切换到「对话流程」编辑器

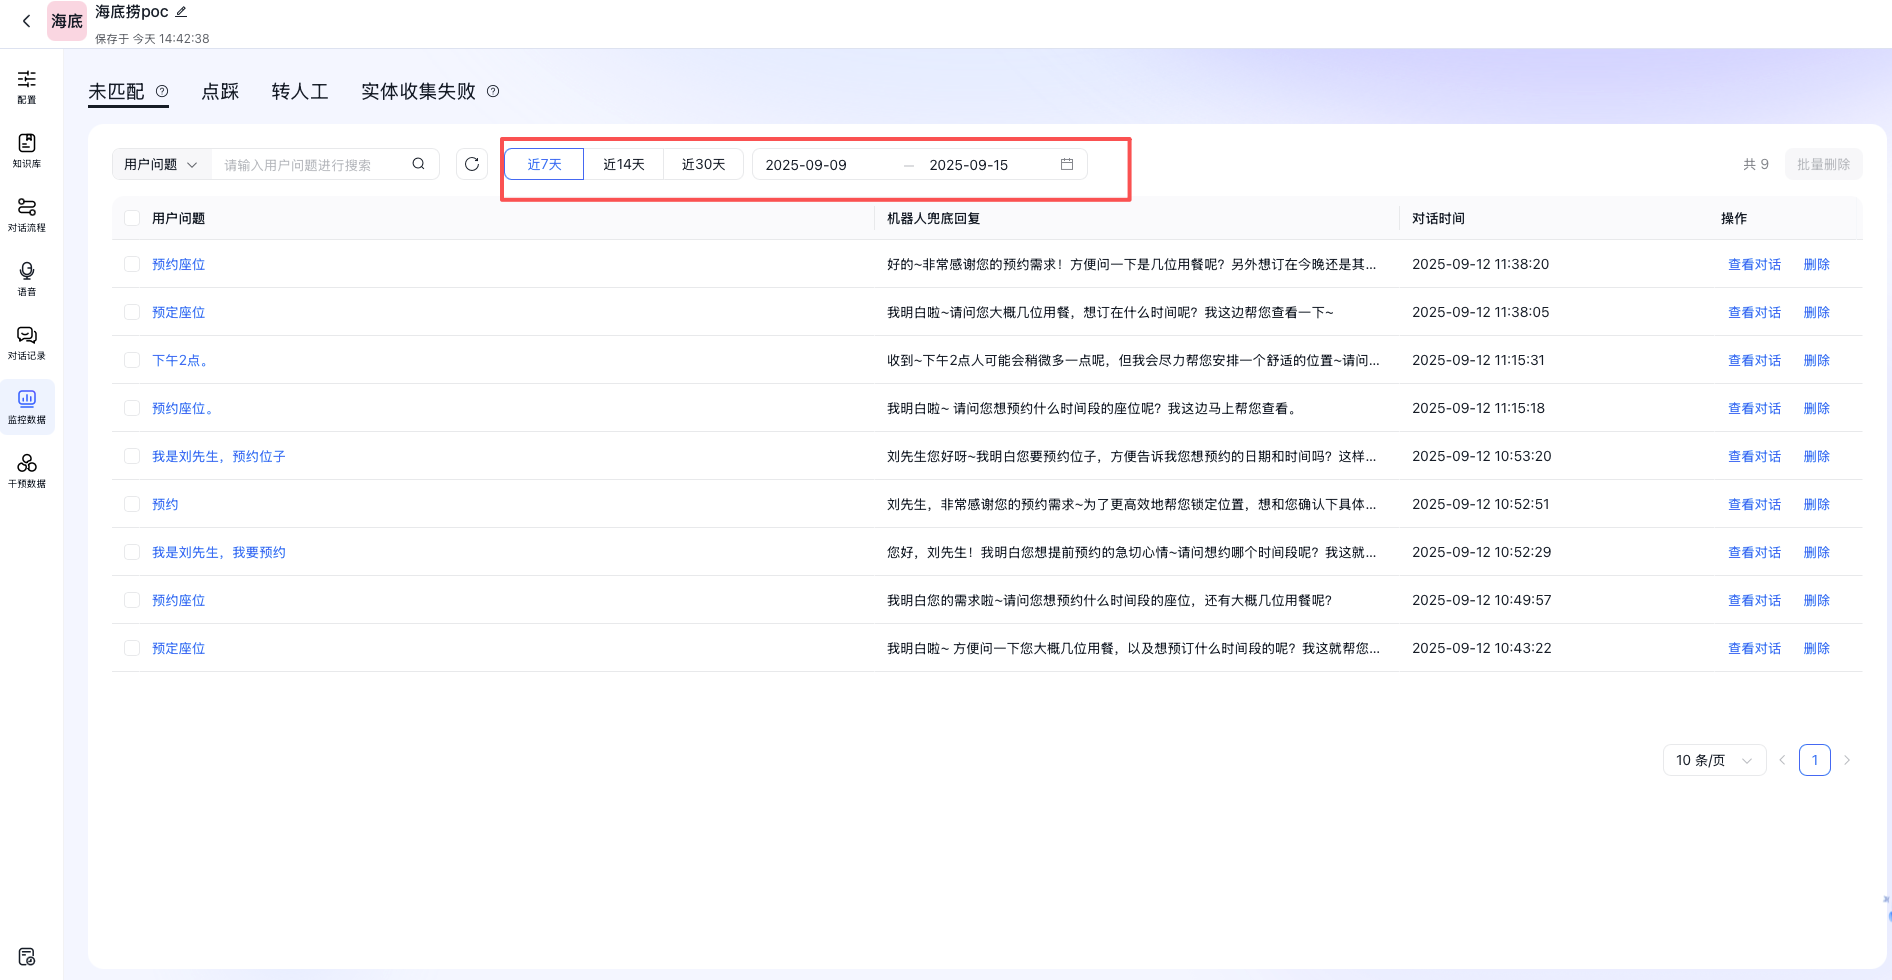click(27, 213)
